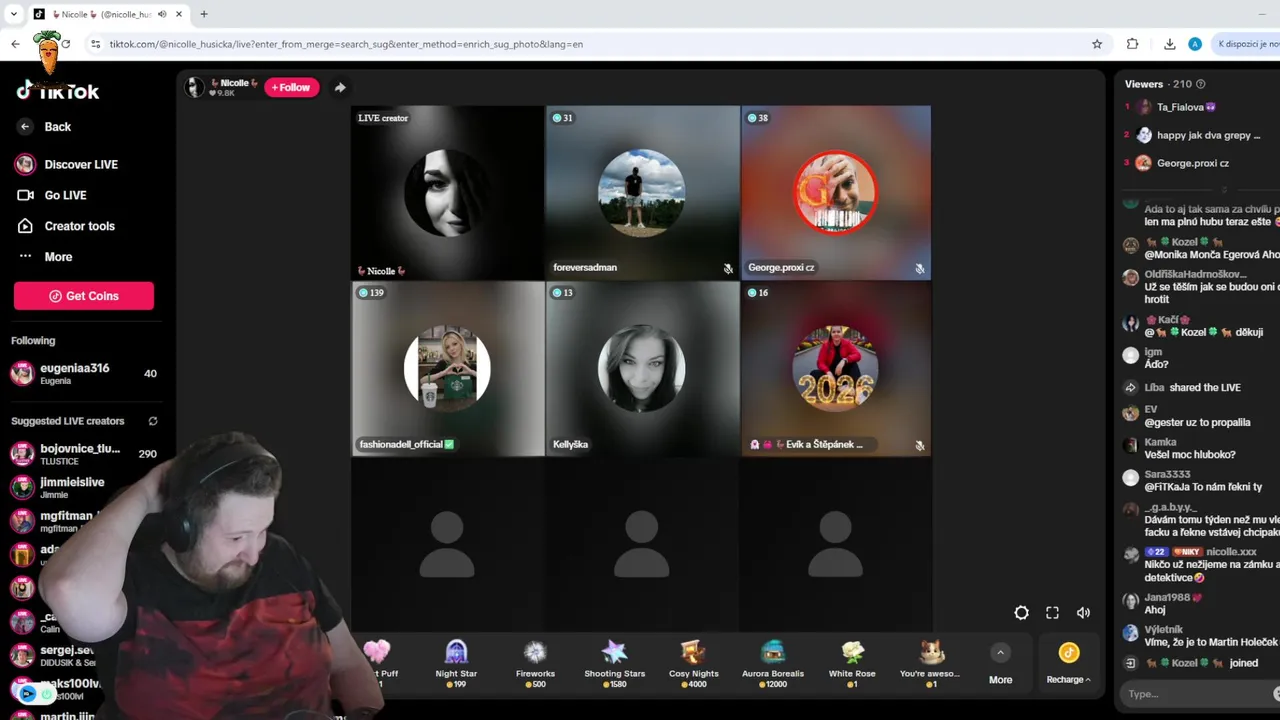
Task: Open Discover LIVE in sidebar
Action: click(x=68, y=164)
